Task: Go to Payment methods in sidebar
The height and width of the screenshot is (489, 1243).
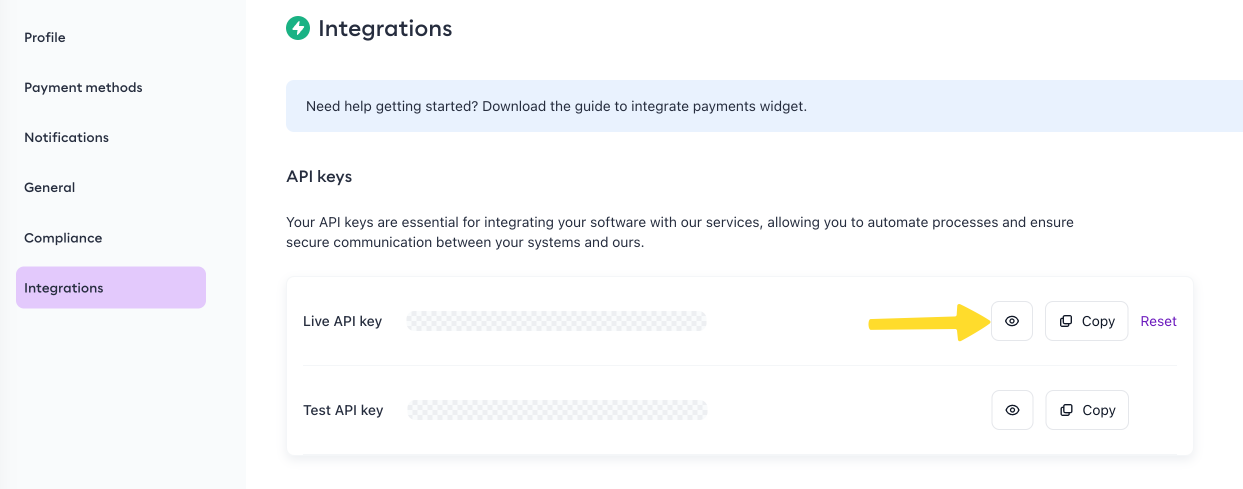Action: pos(83,87)
